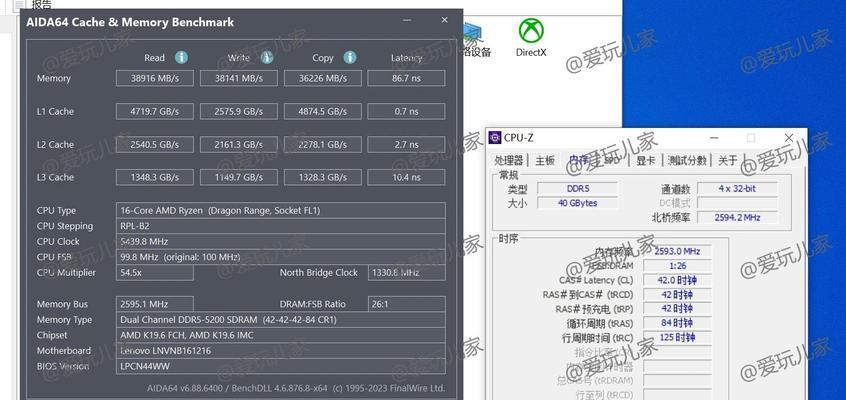Click Memory Latency value 86.7 ns
Viewport: 846px width, 400px height.
(406, 78)
